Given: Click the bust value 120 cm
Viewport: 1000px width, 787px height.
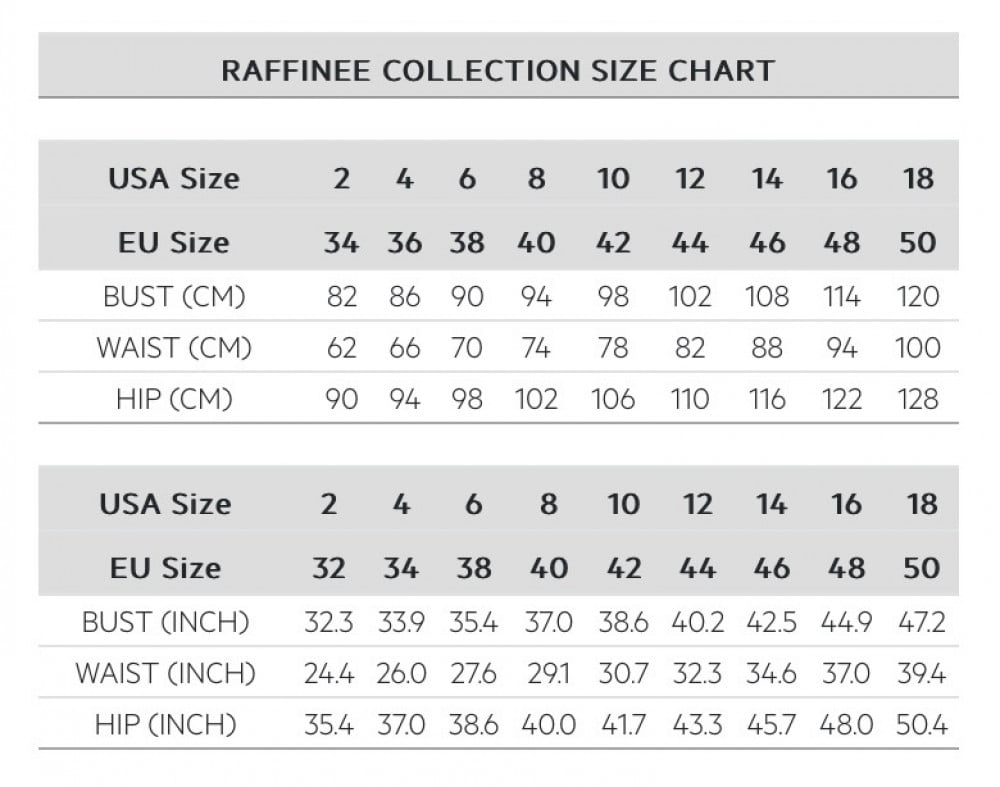Looking at the screenshot, I should [x=918, y=296].
